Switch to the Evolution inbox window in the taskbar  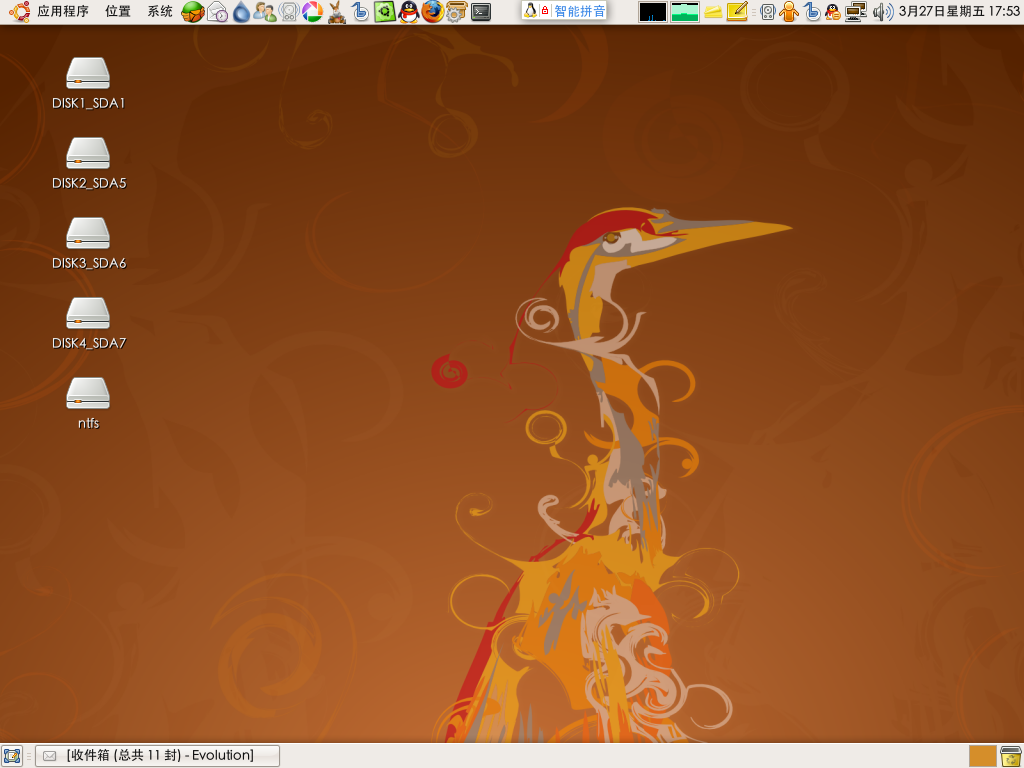[157, 756]
